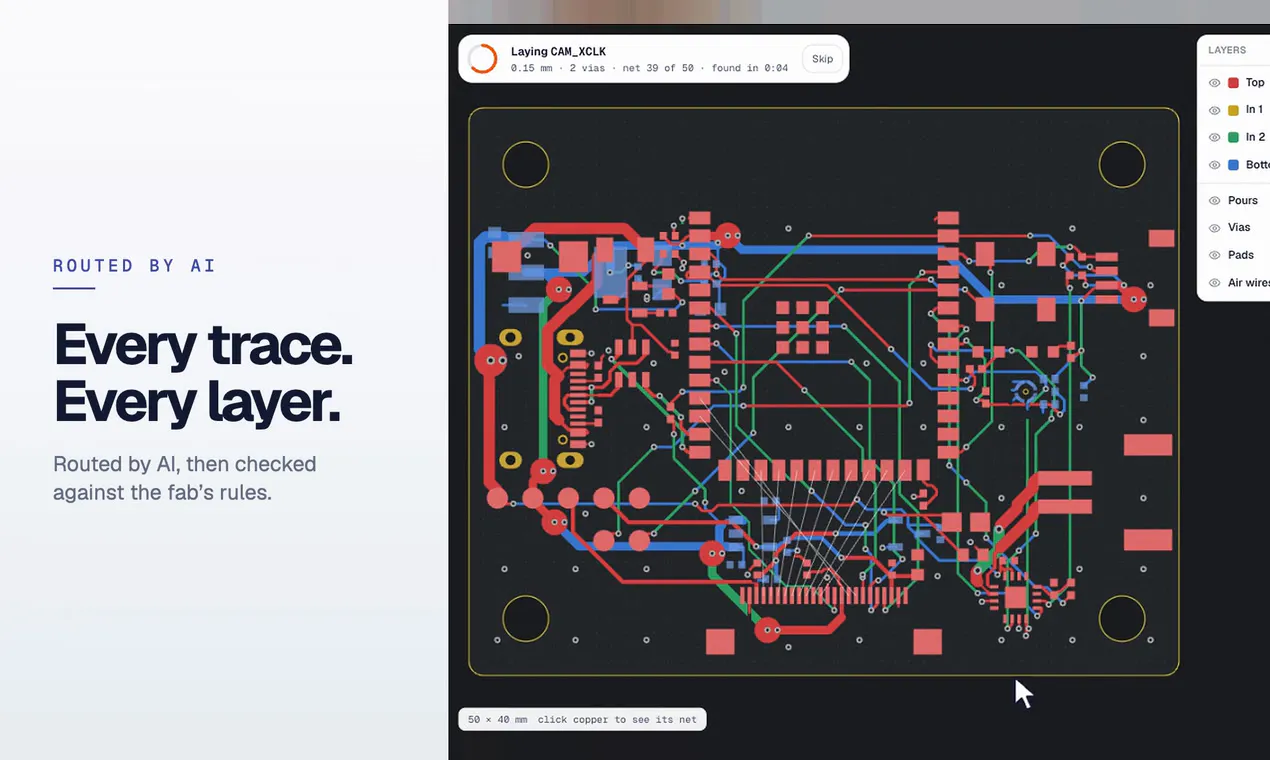Click the "Vias" label in Layers
The height and width of the screenshot is (760, 1270).
pyautogui.click(x=1239, y=228)
